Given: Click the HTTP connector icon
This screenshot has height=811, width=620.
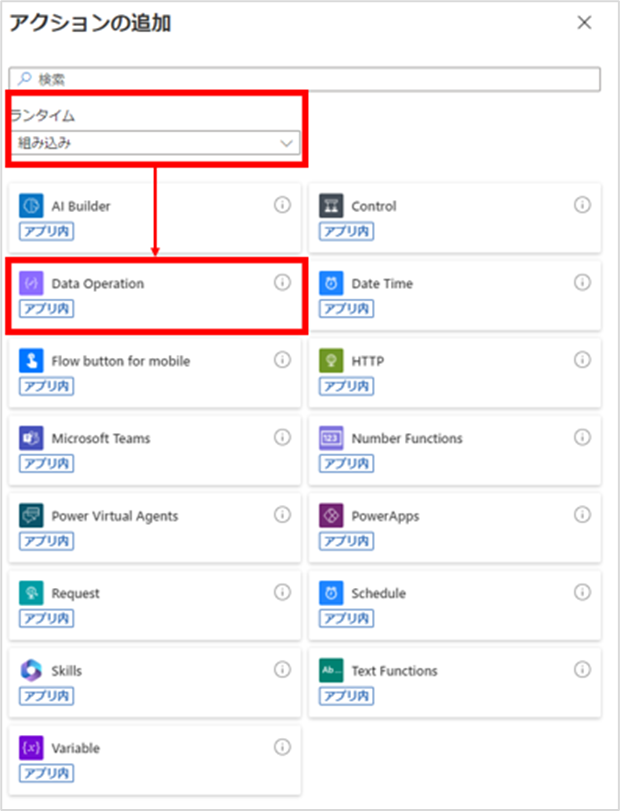Looking at the screenshot, I should 331,361.
